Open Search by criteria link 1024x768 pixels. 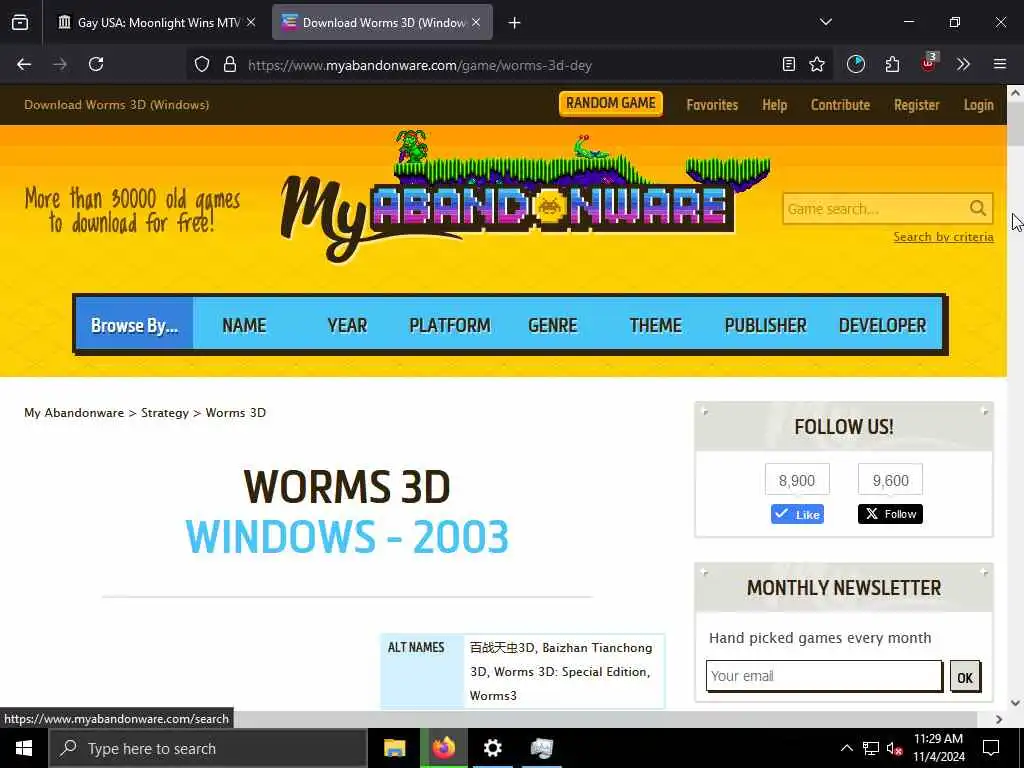point(944,237)
